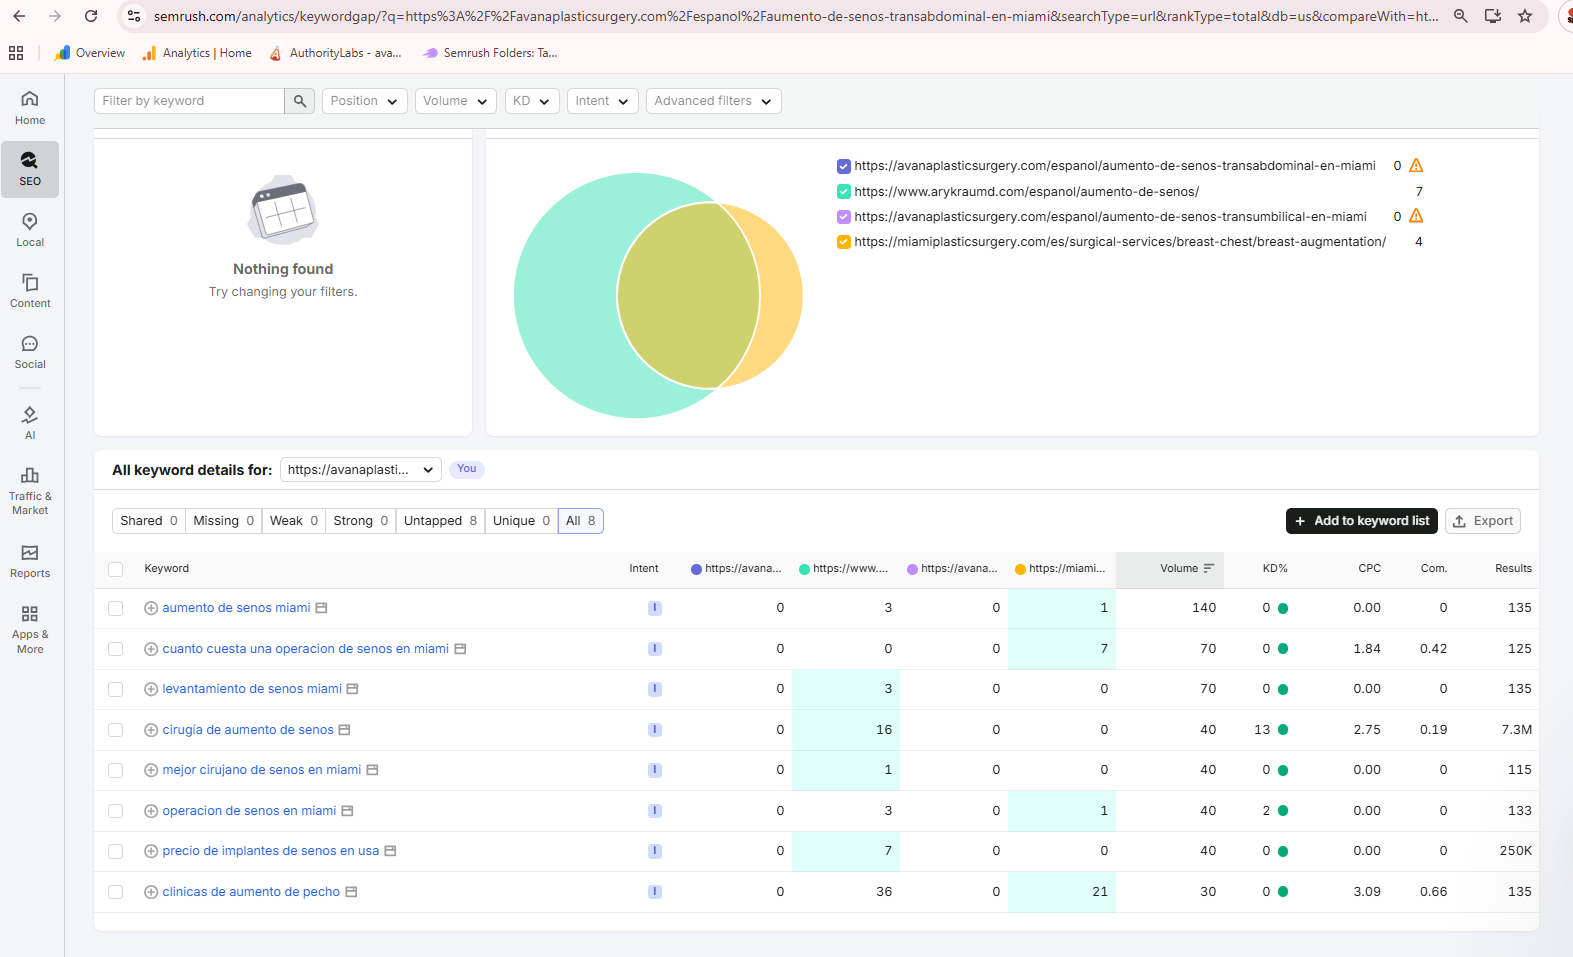Add 'aumento de senos miami' plus icon
1573x957 pixels.
tap(151, 608)
